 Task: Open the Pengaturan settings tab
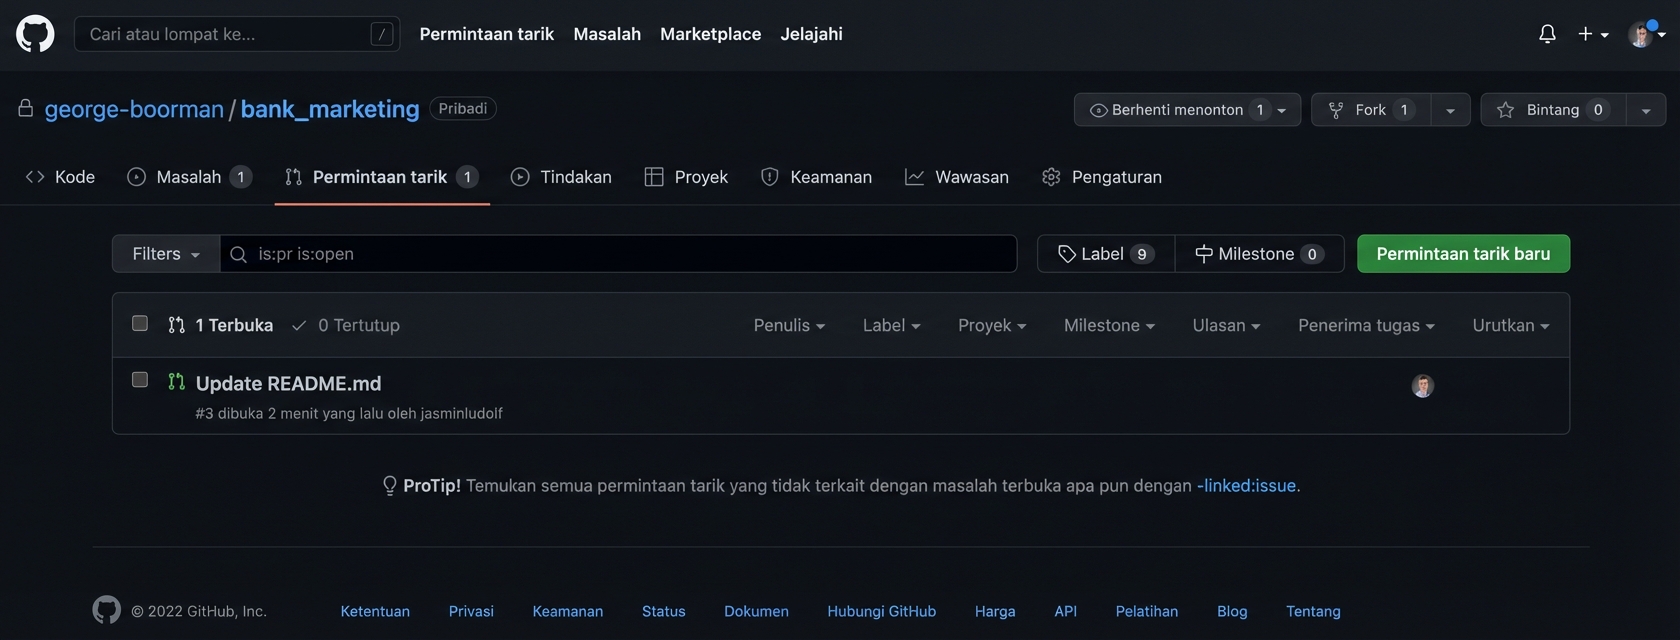point(1102,177)
